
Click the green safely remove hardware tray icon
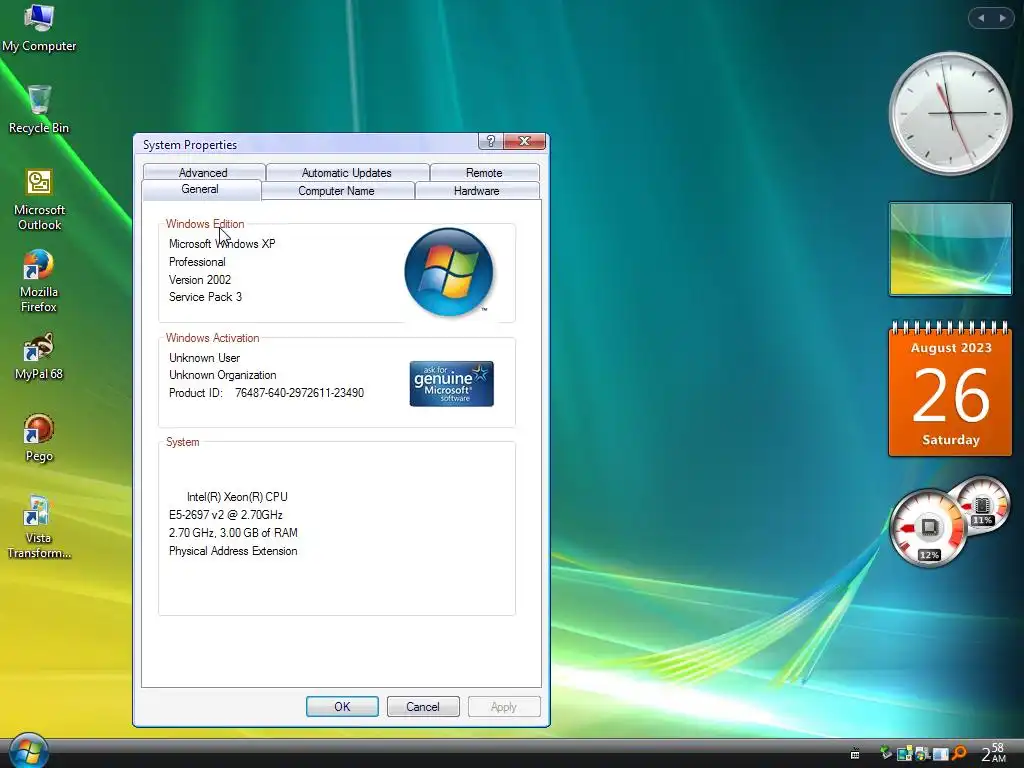[x=886, y=753]
